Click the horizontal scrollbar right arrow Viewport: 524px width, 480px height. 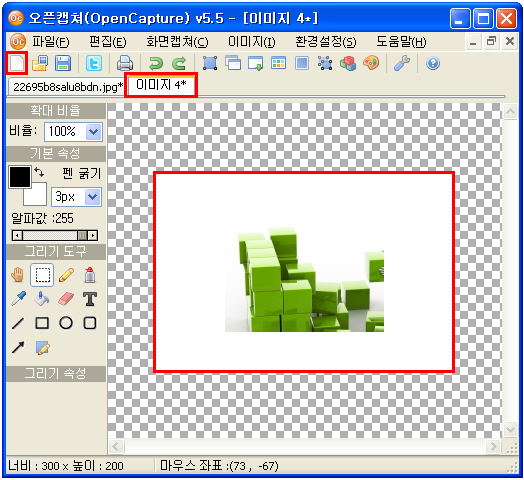(493, 446)
